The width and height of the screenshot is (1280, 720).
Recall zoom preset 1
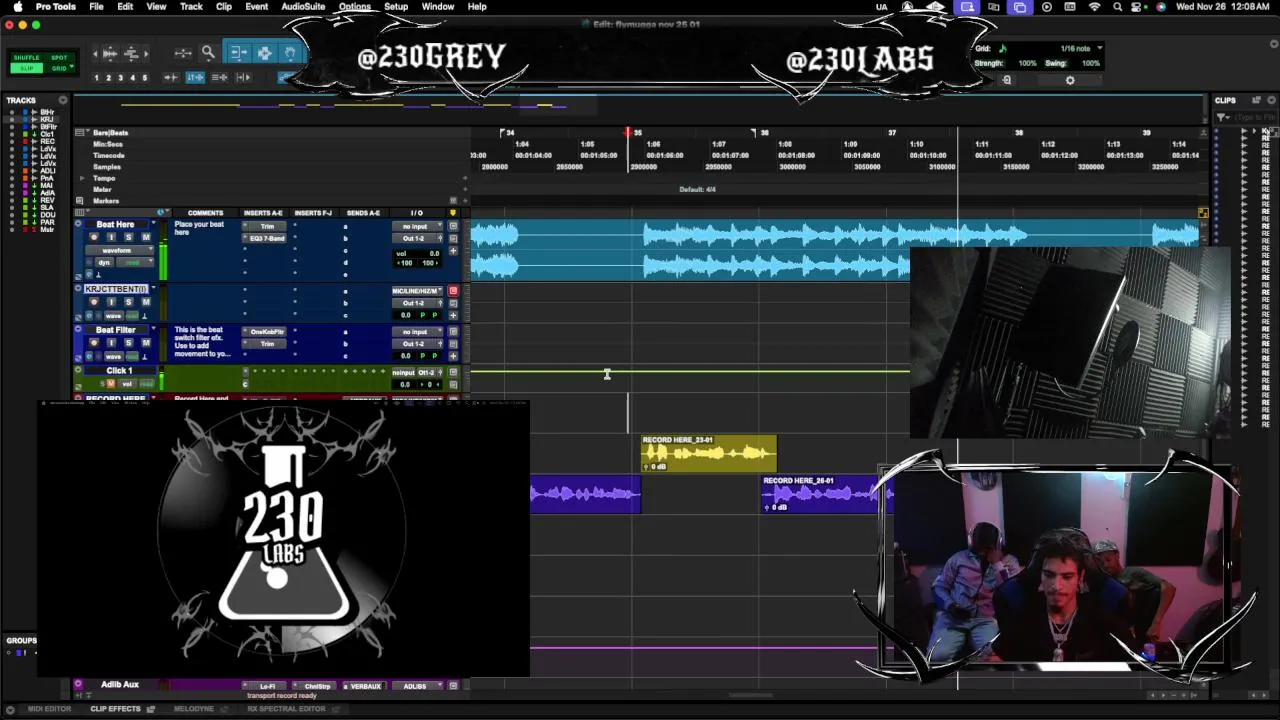click(96, 77)
